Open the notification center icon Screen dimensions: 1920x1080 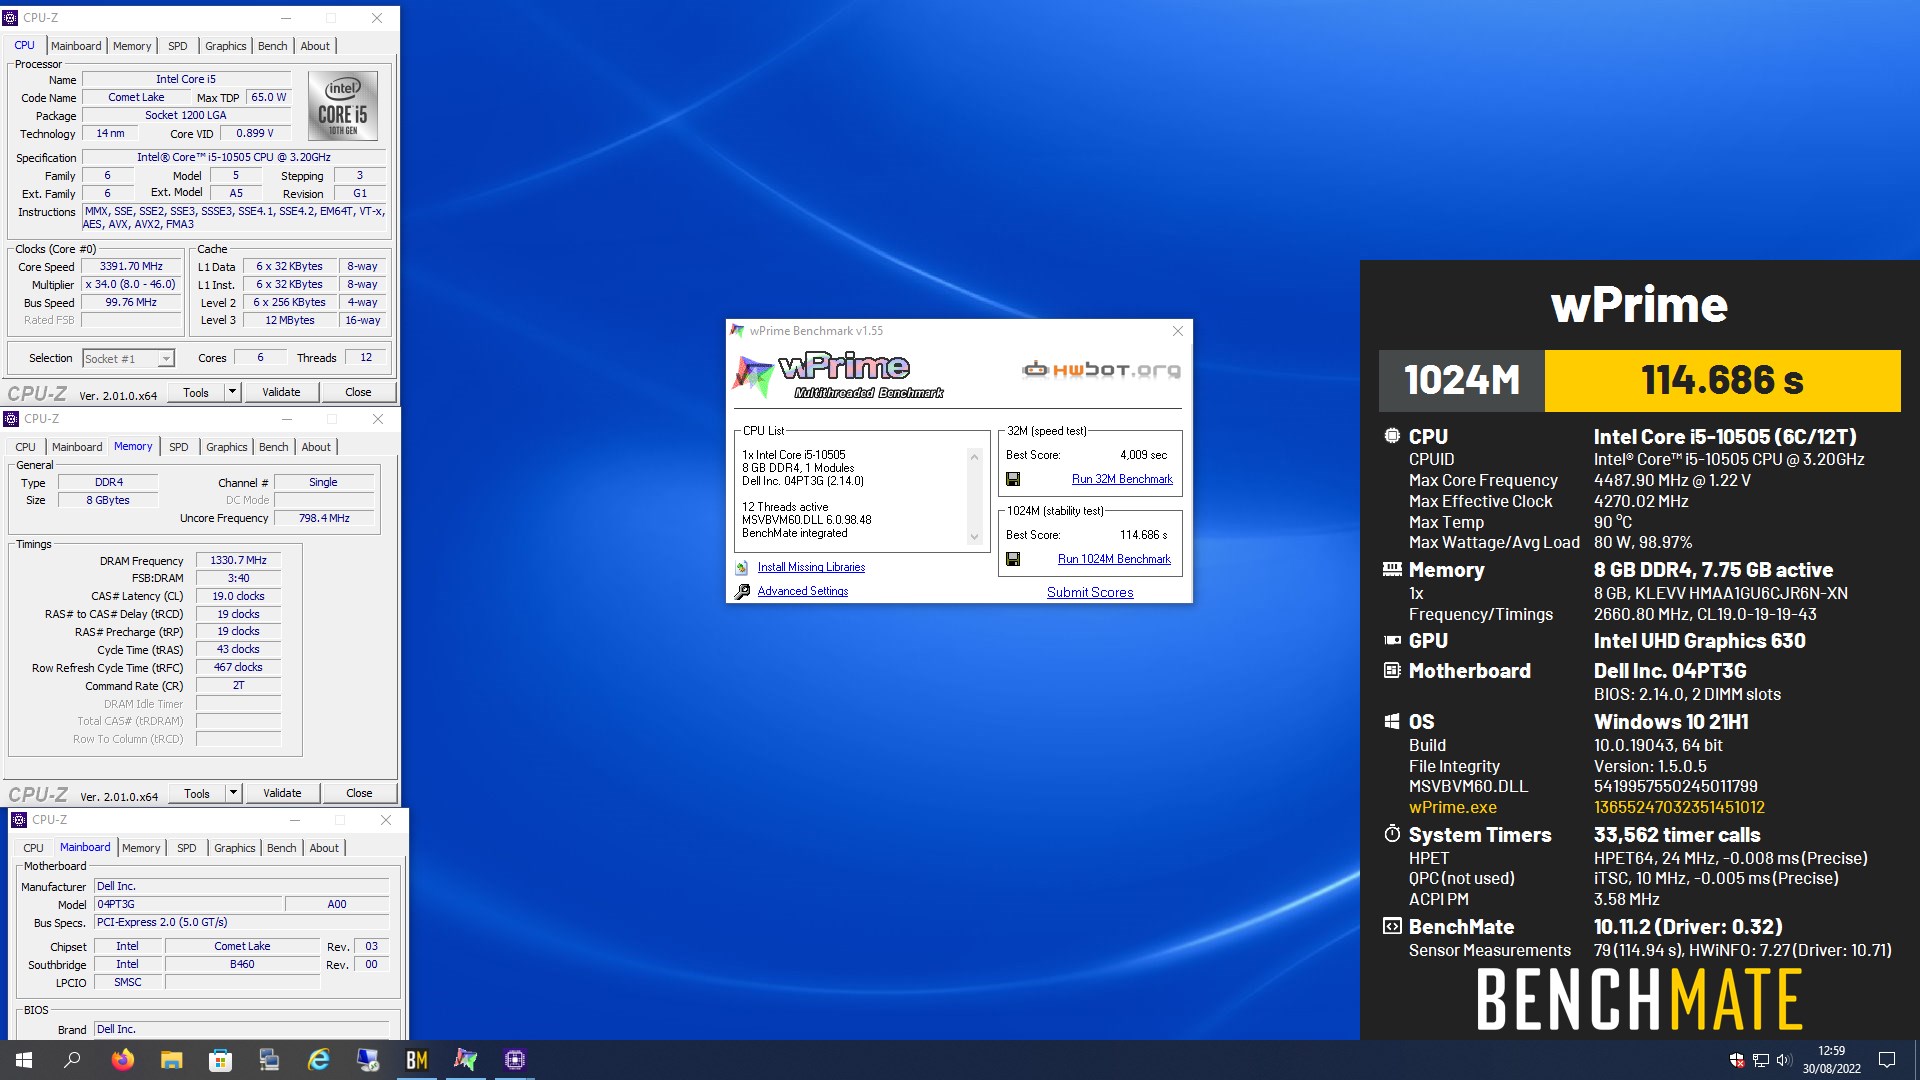click(x=1887, y=1060)
